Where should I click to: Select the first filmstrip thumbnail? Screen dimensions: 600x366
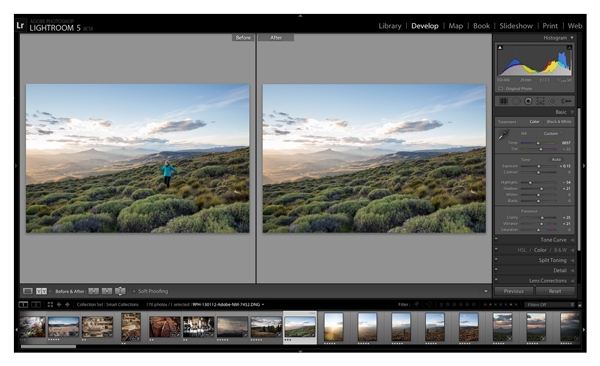click(33, 327)
